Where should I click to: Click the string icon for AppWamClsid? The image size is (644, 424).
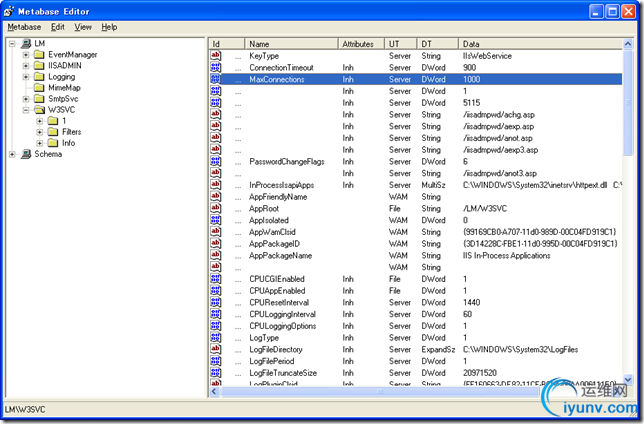coord(216,232)
